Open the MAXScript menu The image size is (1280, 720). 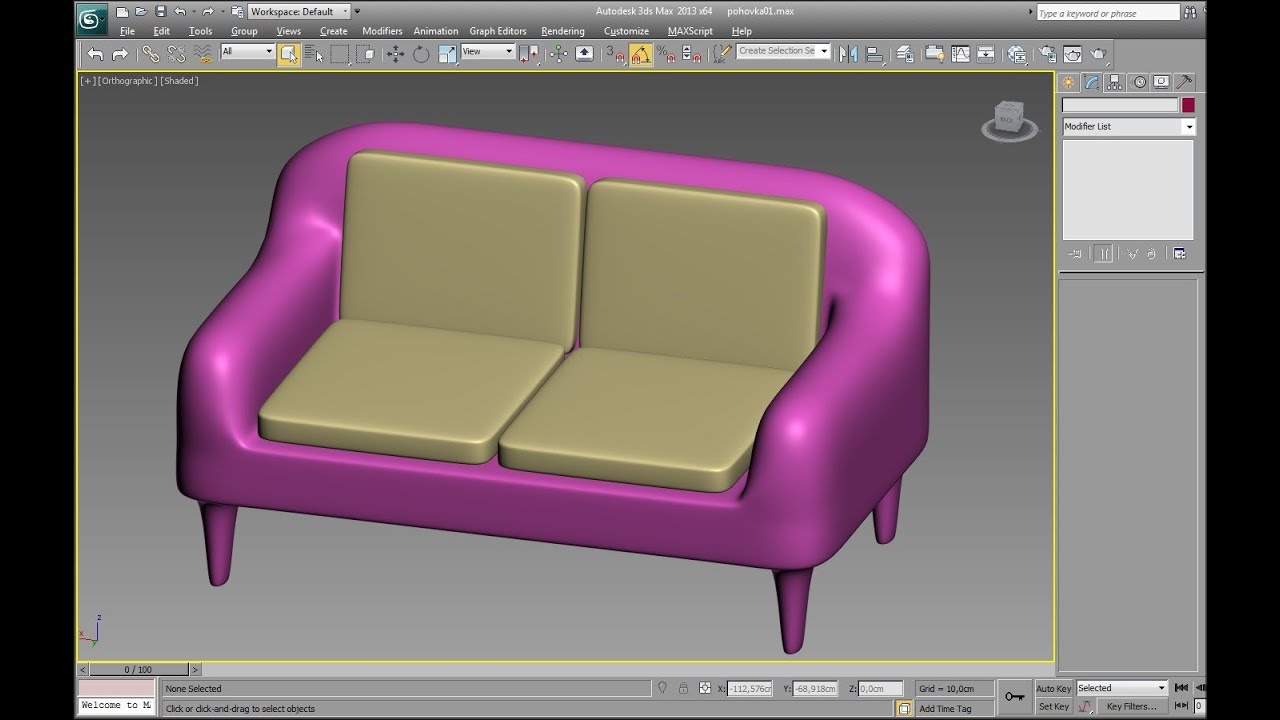coord(690,31)
